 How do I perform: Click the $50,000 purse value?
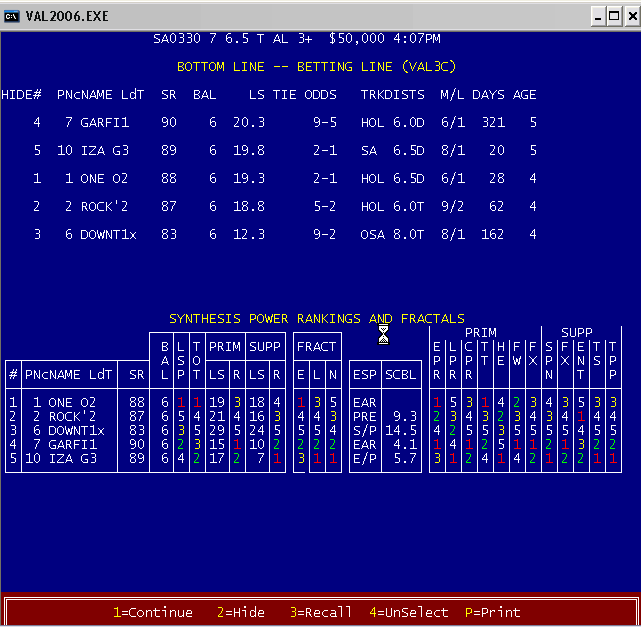(x=356, y=39)
